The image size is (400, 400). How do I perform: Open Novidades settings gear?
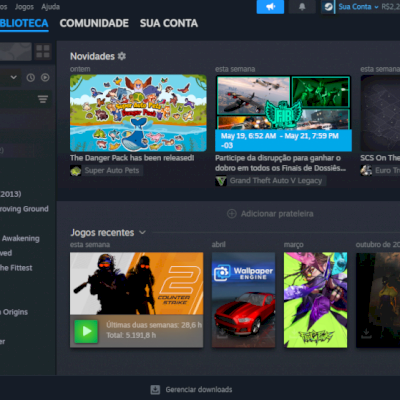(x=122, y=56)
